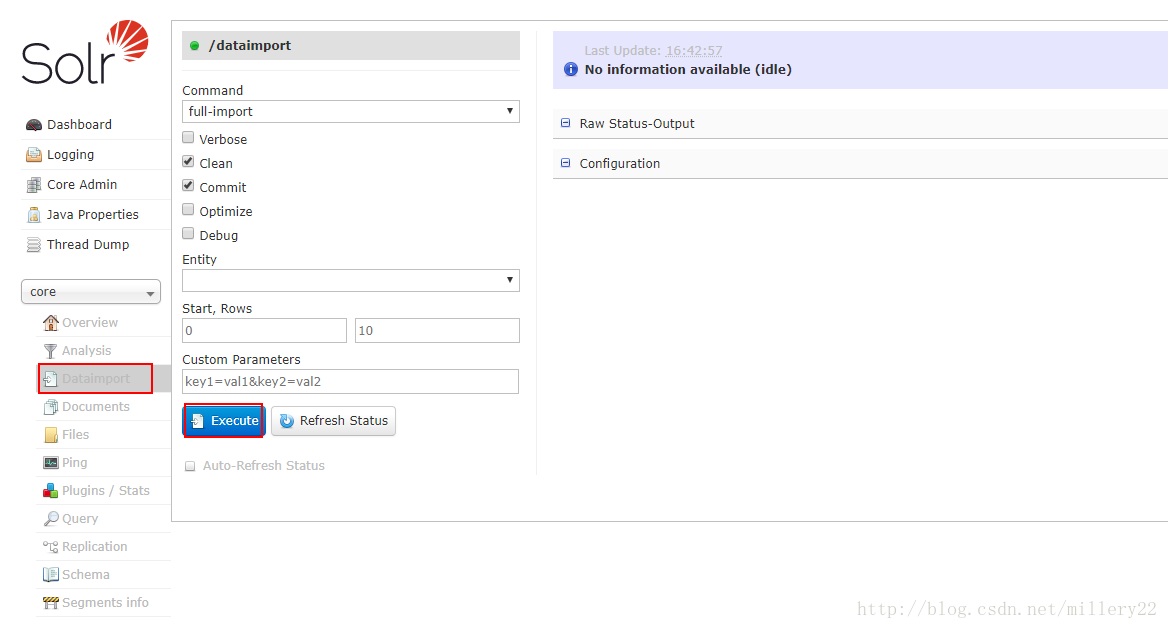Click the Refresh Status circular arrow icon
Screen dimensions: 1168x629
pyautogui.click(x=287, y=421)
